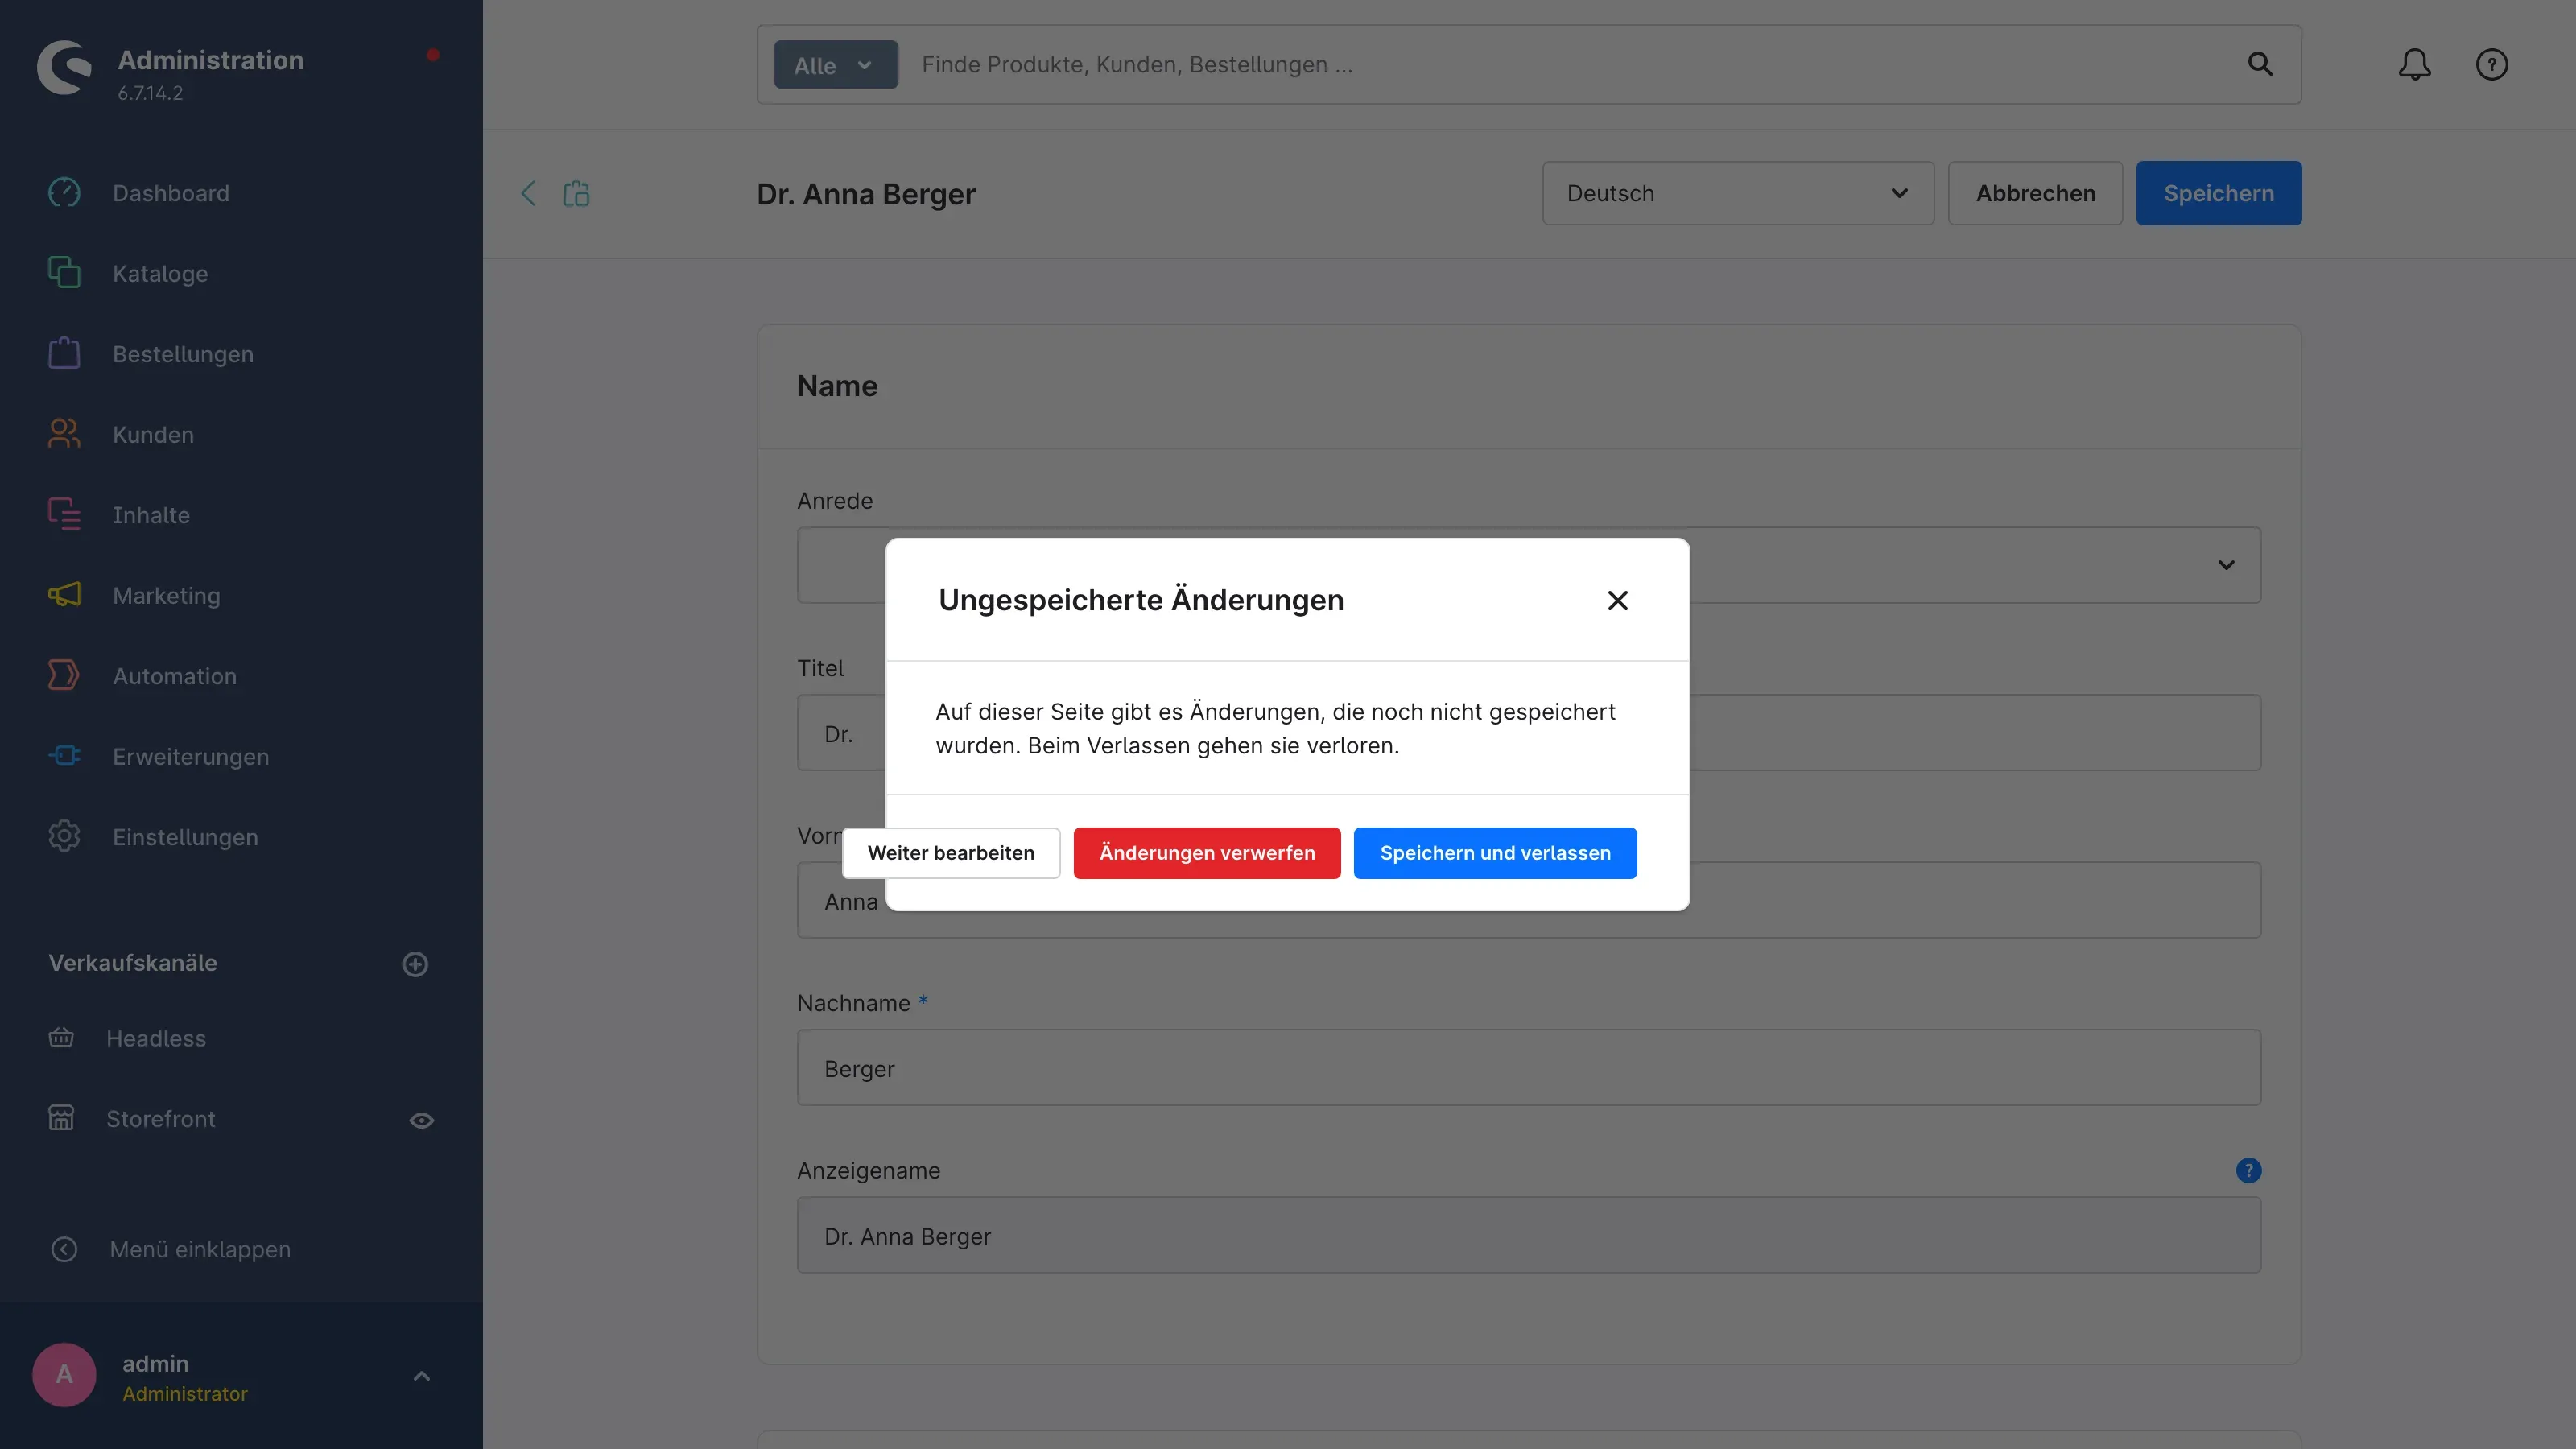Click the Shopware logo icon

click(64, 68)
